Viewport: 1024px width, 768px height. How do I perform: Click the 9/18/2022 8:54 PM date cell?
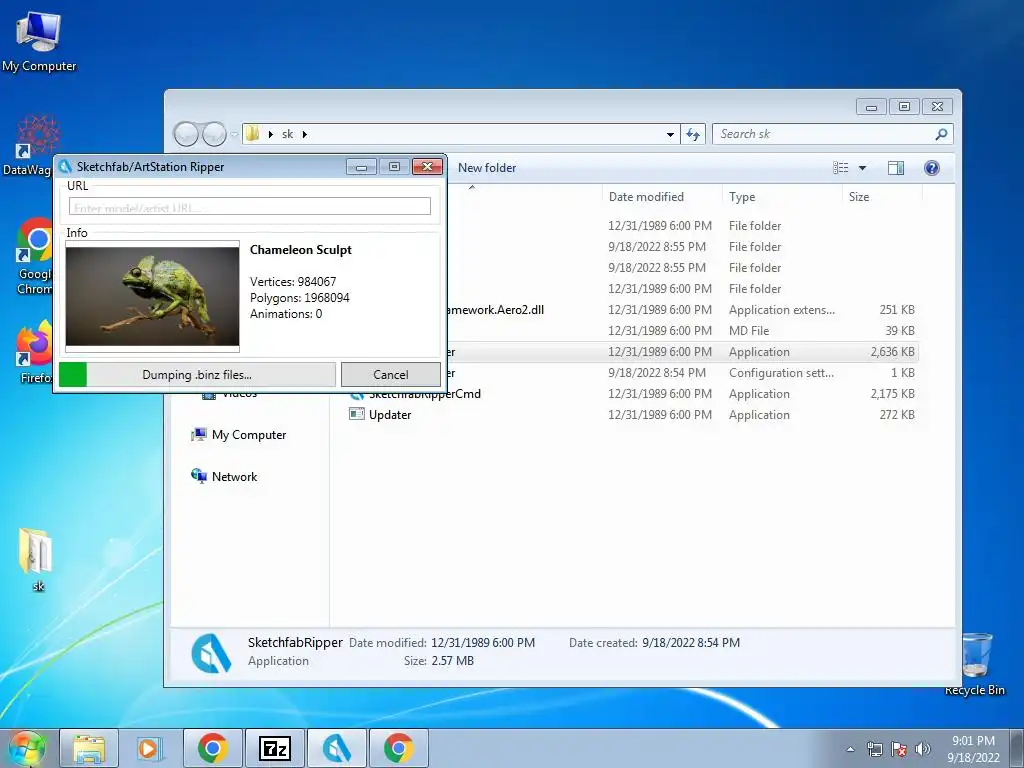click(x=657, y=373)
